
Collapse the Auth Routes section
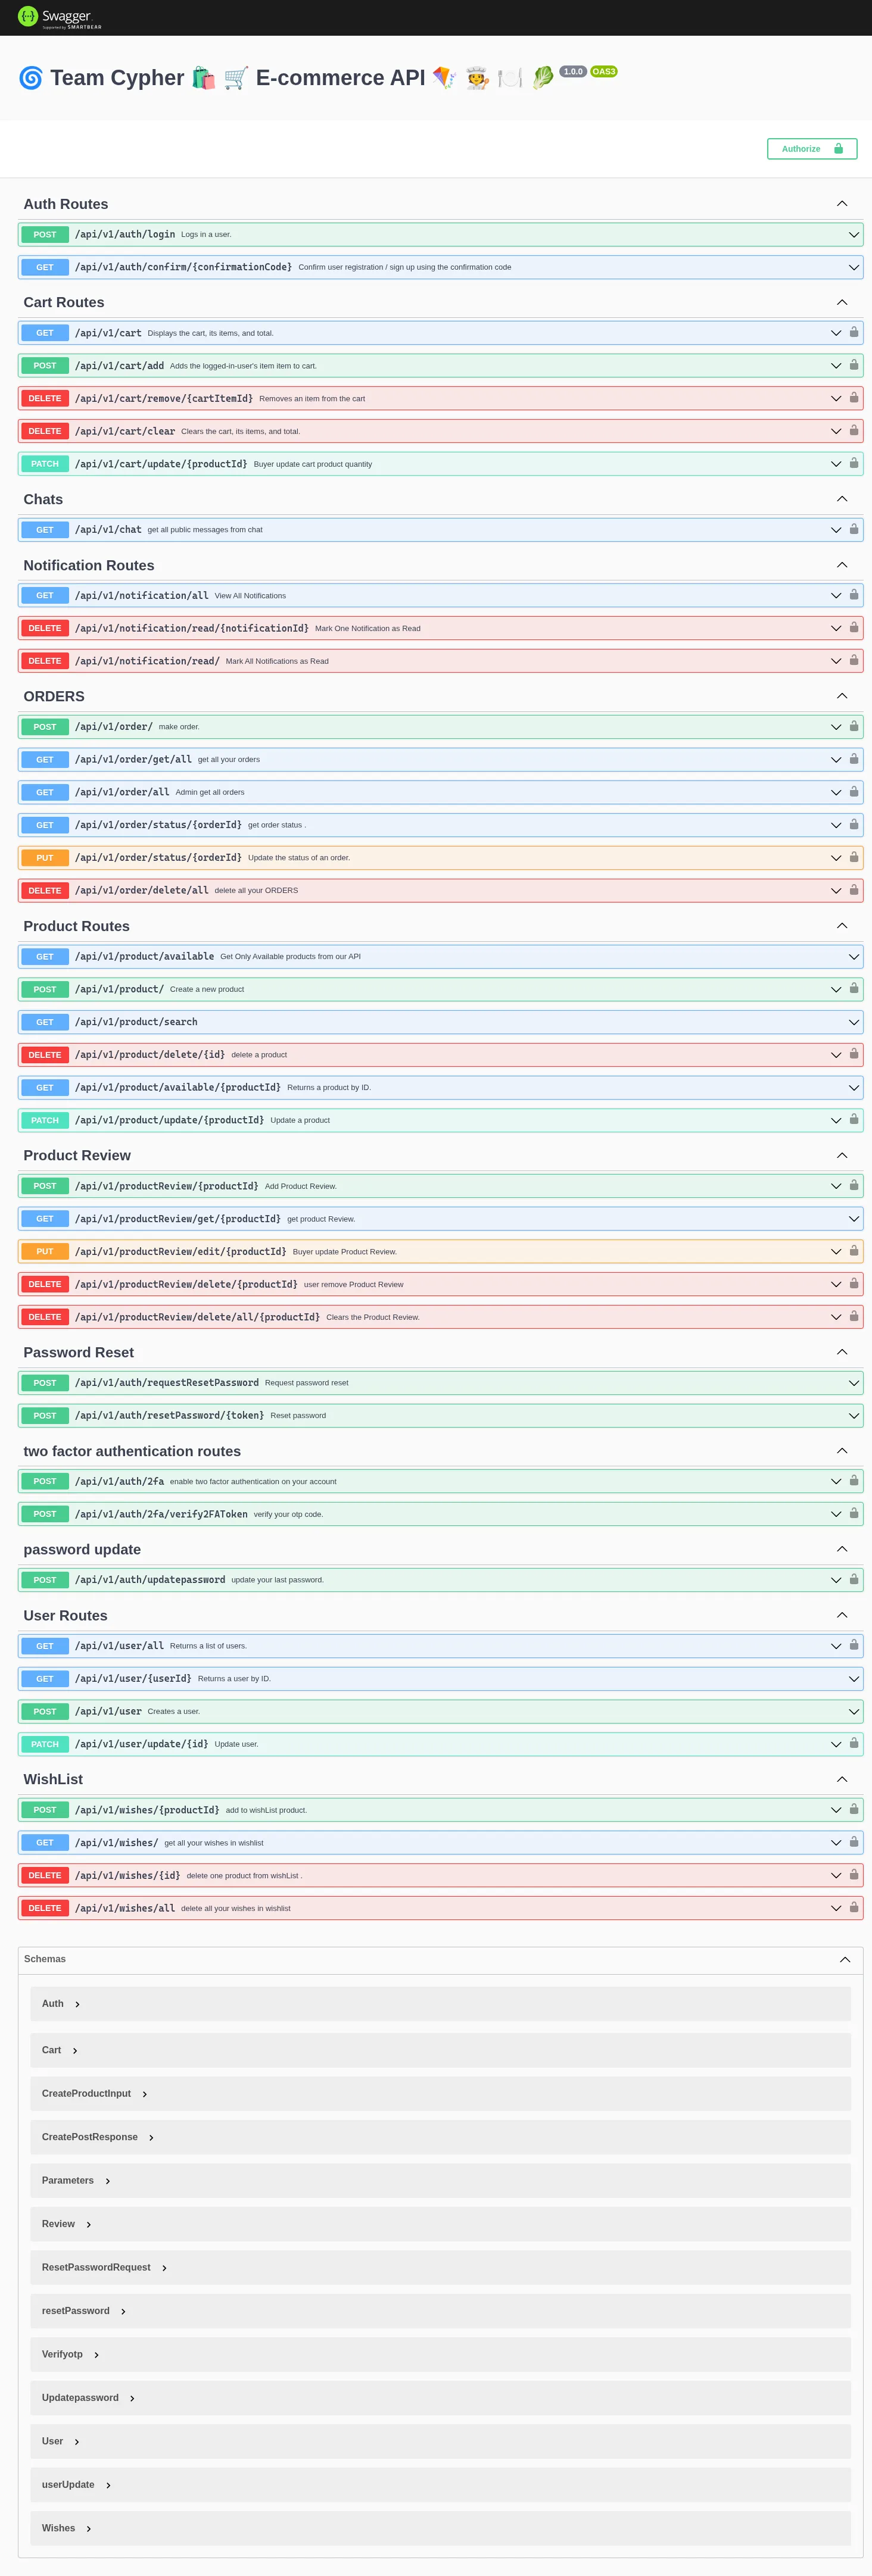coord(841,204)
